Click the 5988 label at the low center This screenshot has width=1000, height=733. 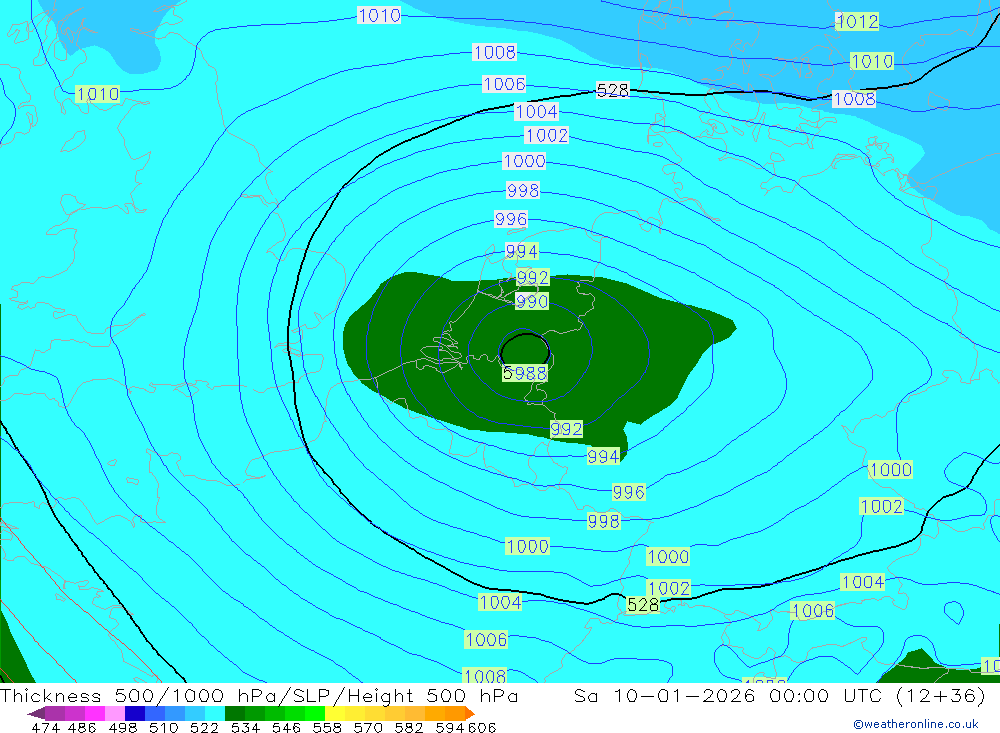coord(525,373)
